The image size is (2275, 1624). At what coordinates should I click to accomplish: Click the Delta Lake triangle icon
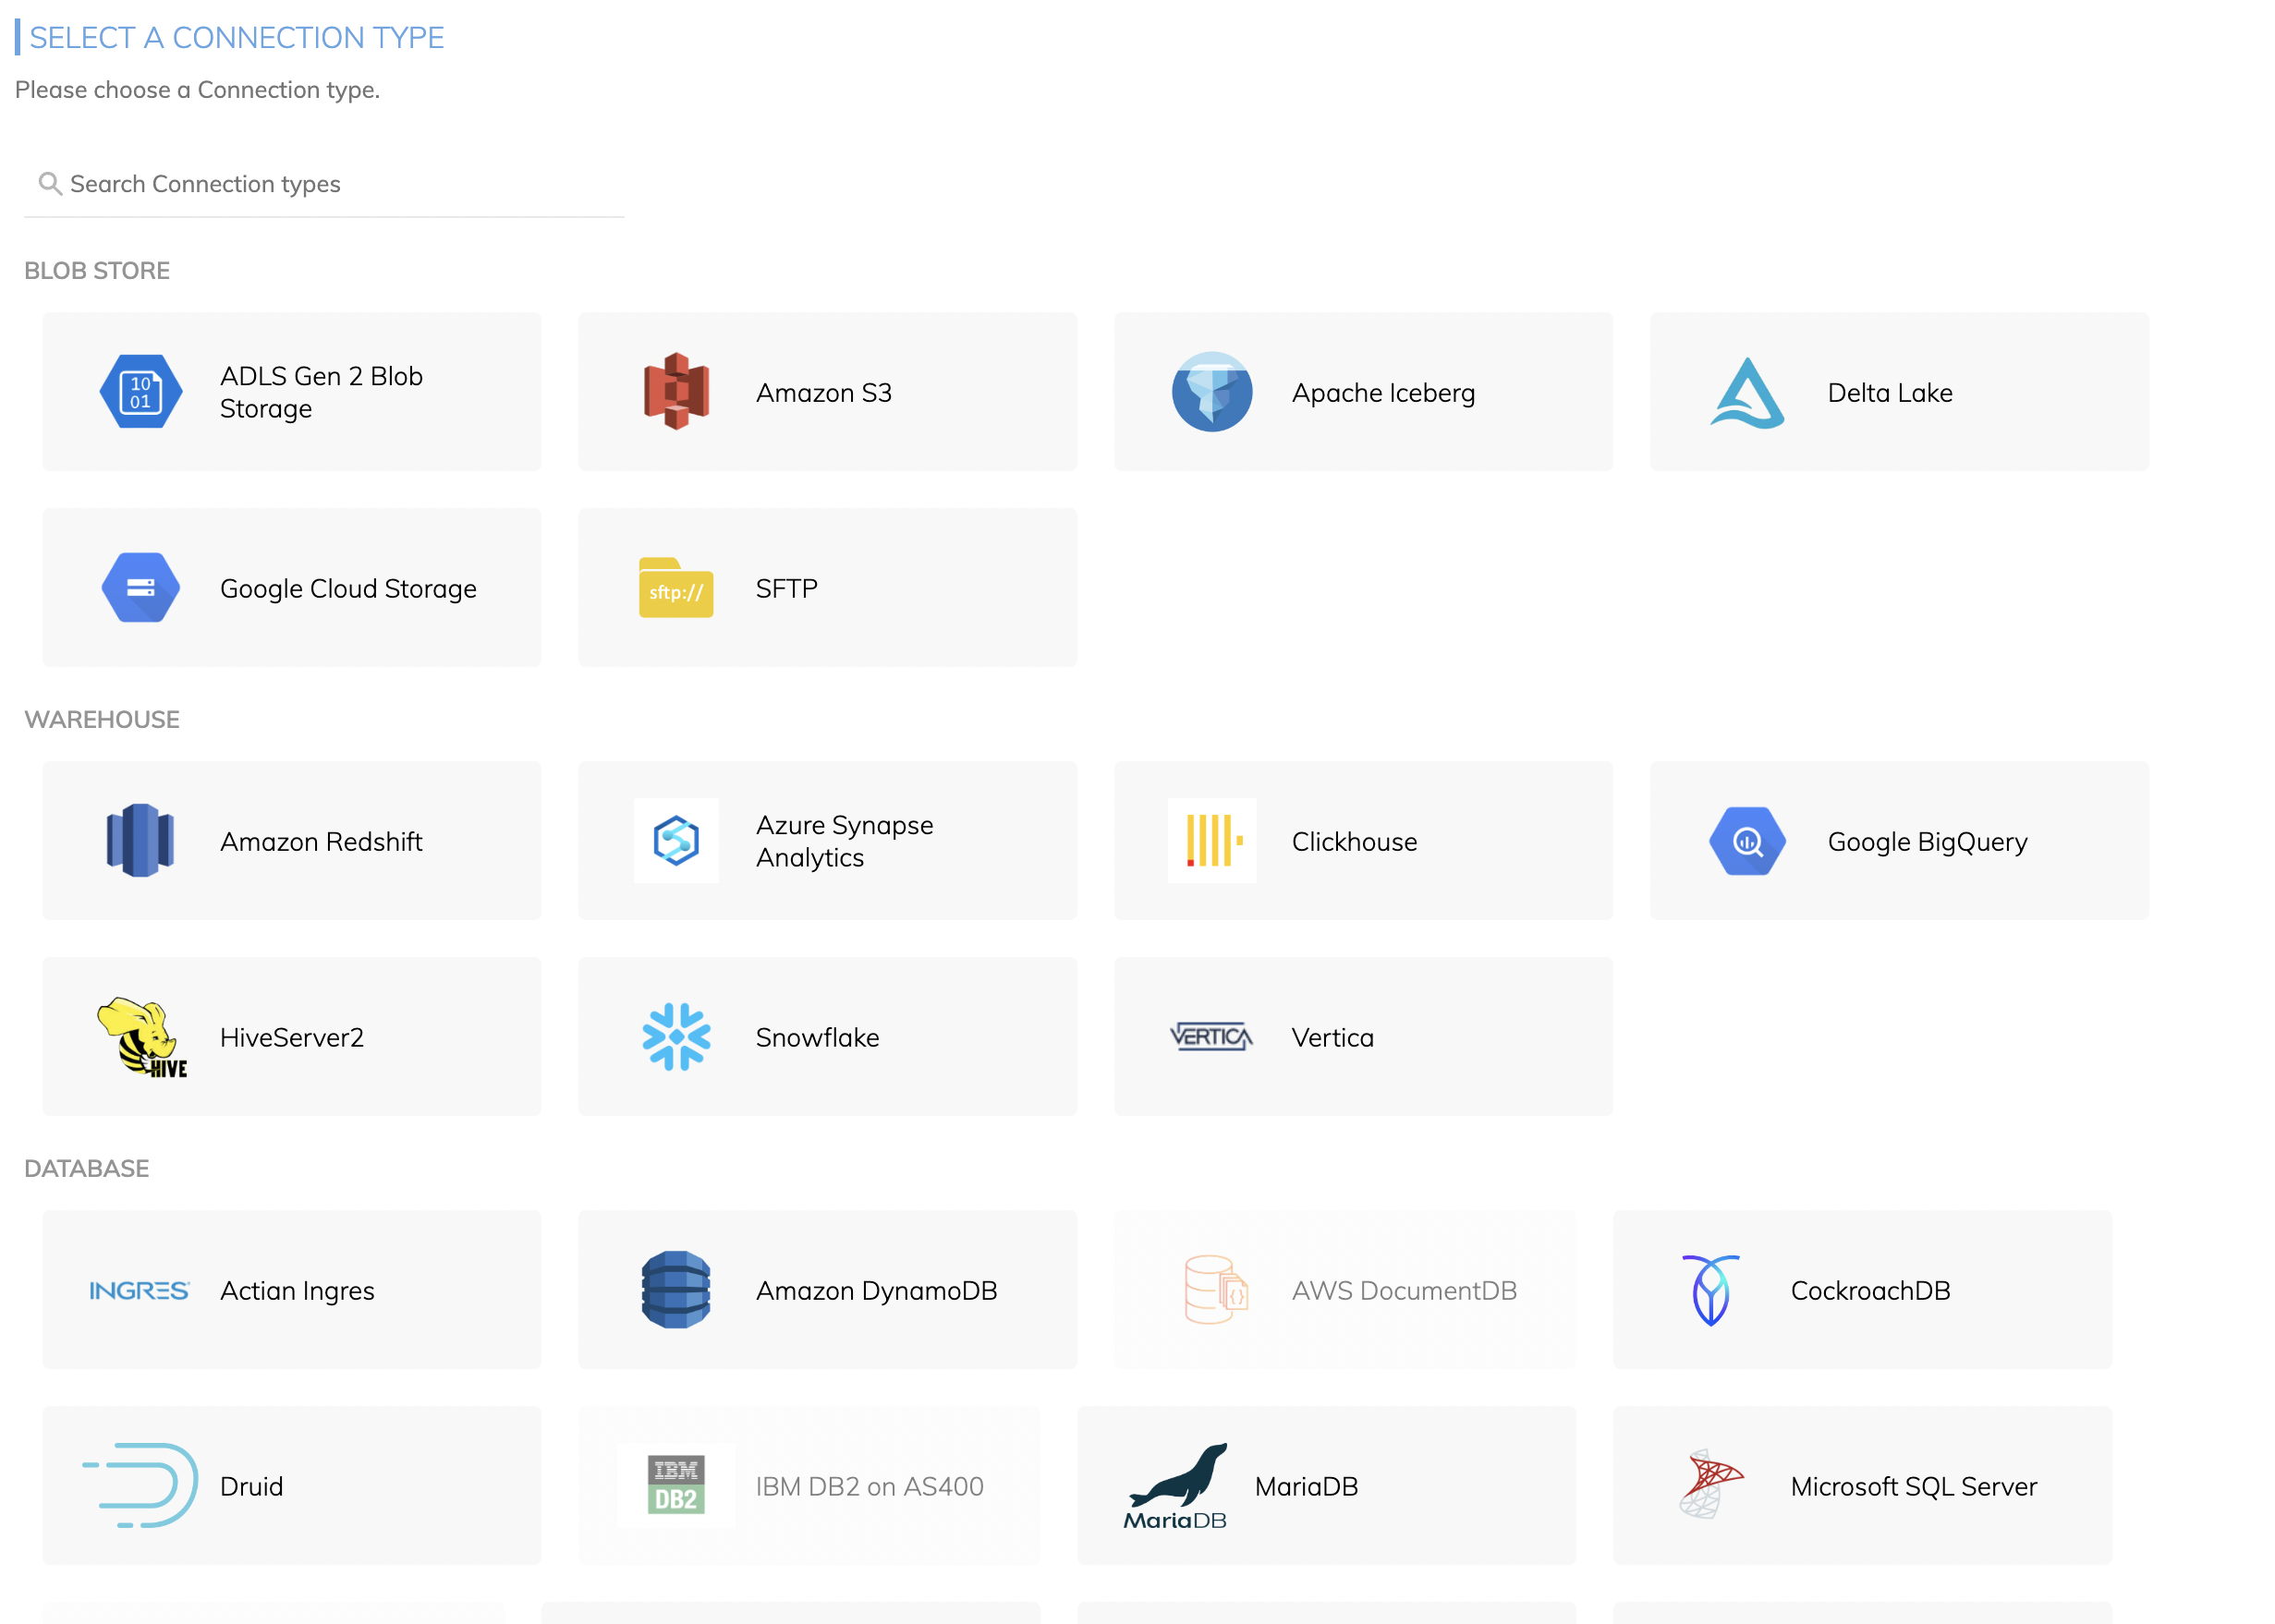[x=1747, y=393]
